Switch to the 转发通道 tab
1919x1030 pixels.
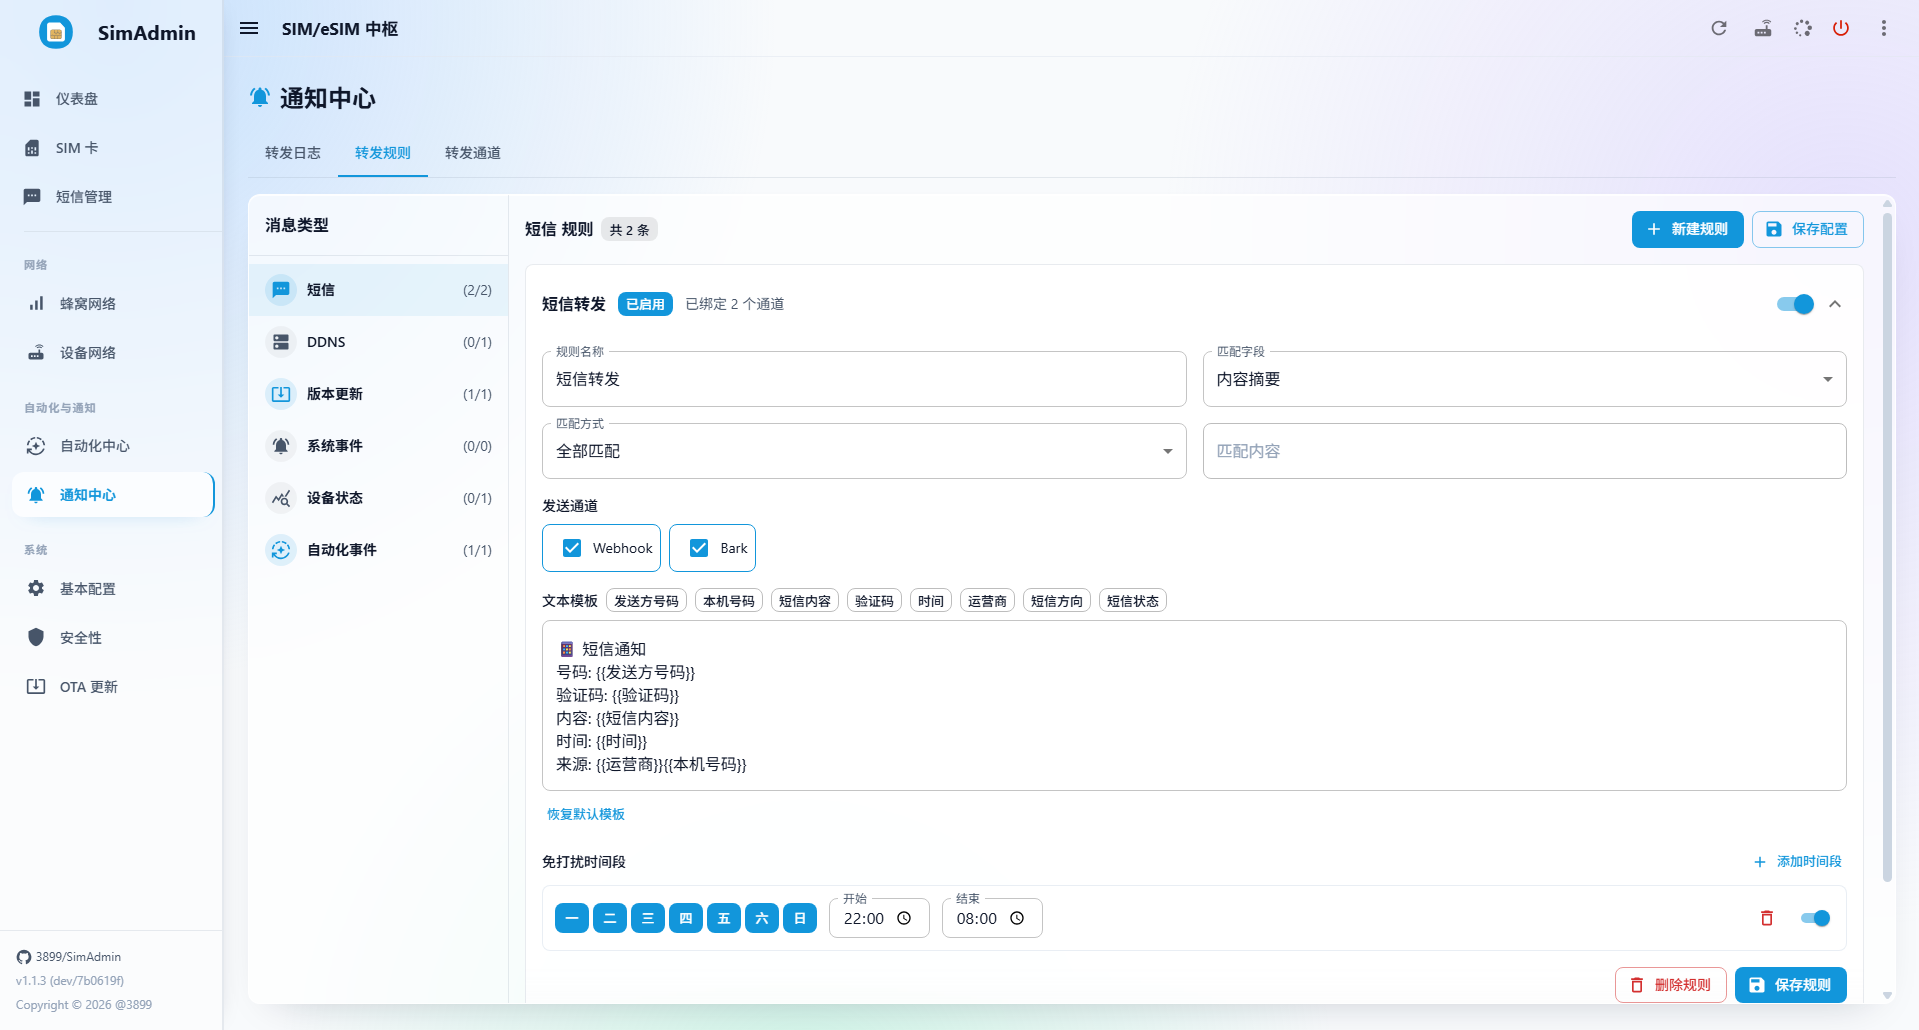473,153
